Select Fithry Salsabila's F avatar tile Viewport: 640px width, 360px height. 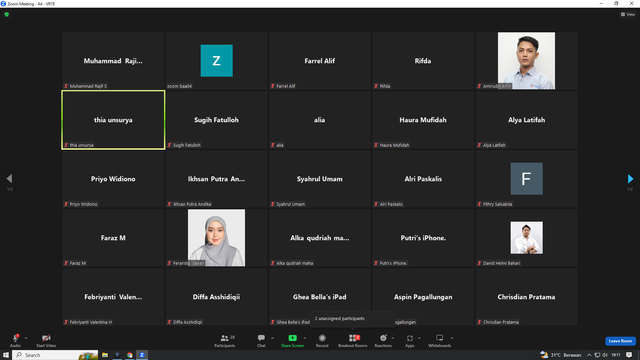coord(526,178)
